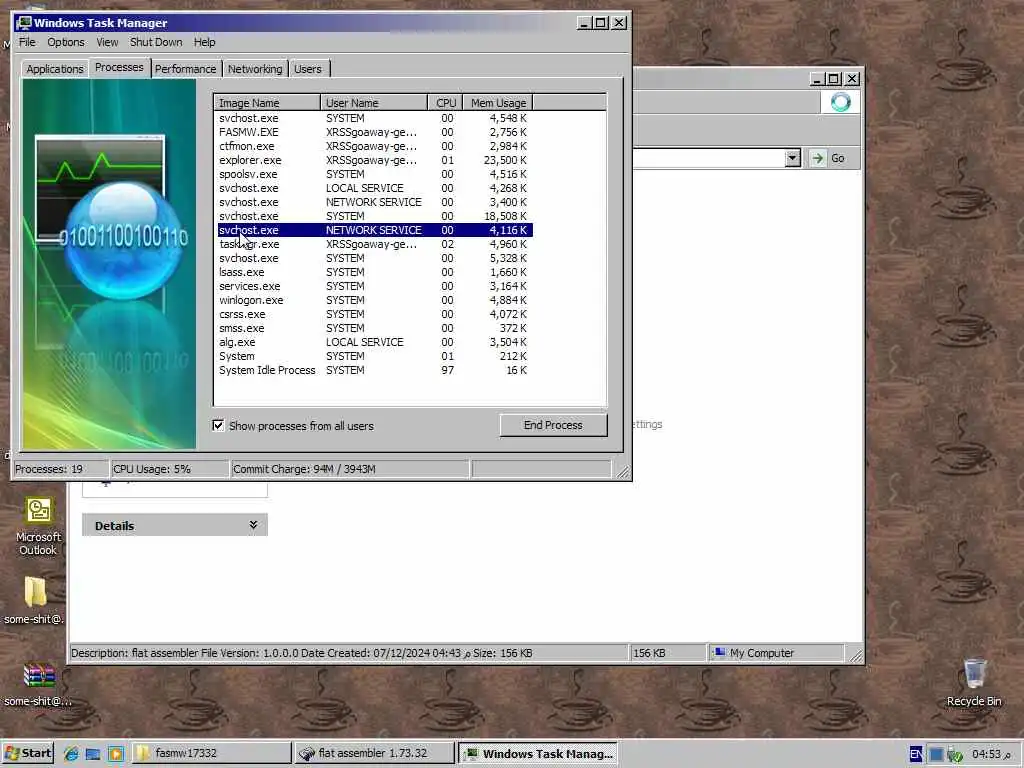Select the FASMW.EXE process row
This screenshot has height=768, width=1024.
click(x=374, y=132)
